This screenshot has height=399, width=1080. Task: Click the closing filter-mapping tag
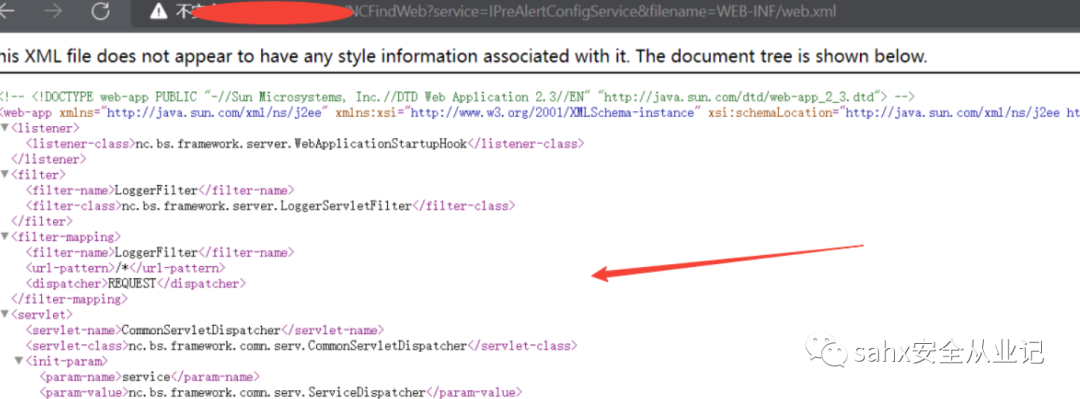[x=70, y=299]
